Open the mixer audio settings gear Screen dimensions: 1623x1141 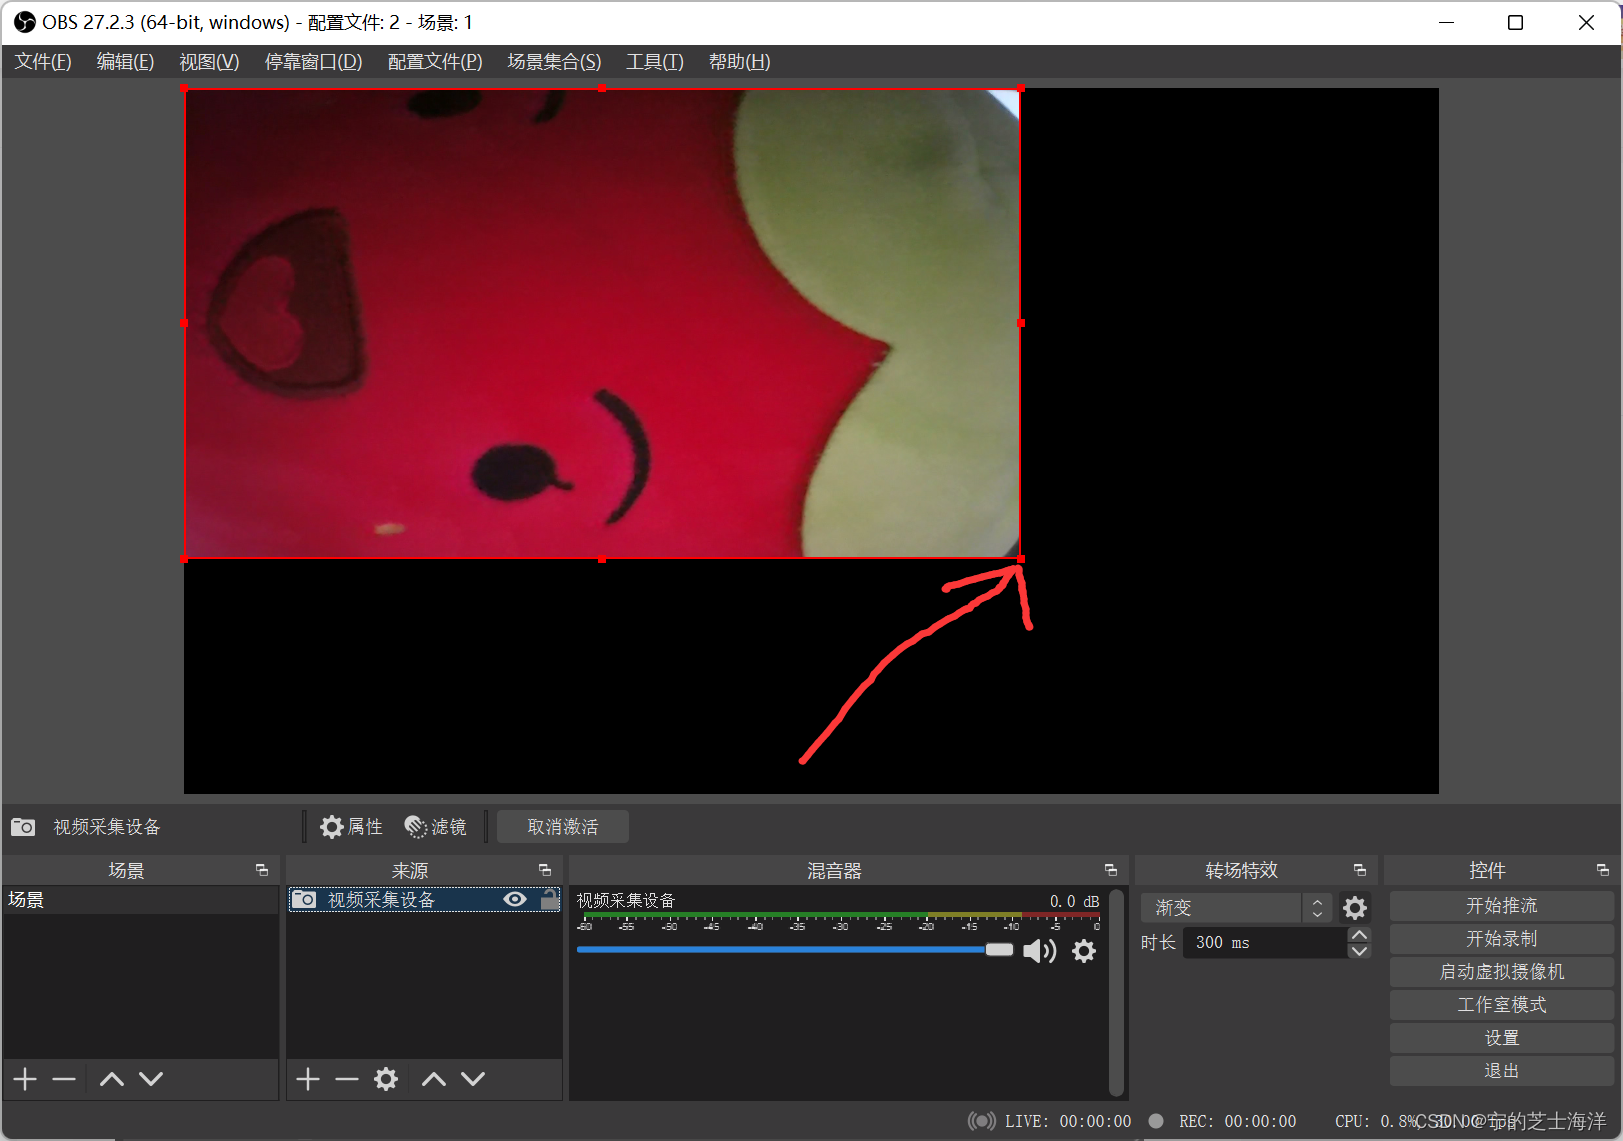(x=1084, y=951)
